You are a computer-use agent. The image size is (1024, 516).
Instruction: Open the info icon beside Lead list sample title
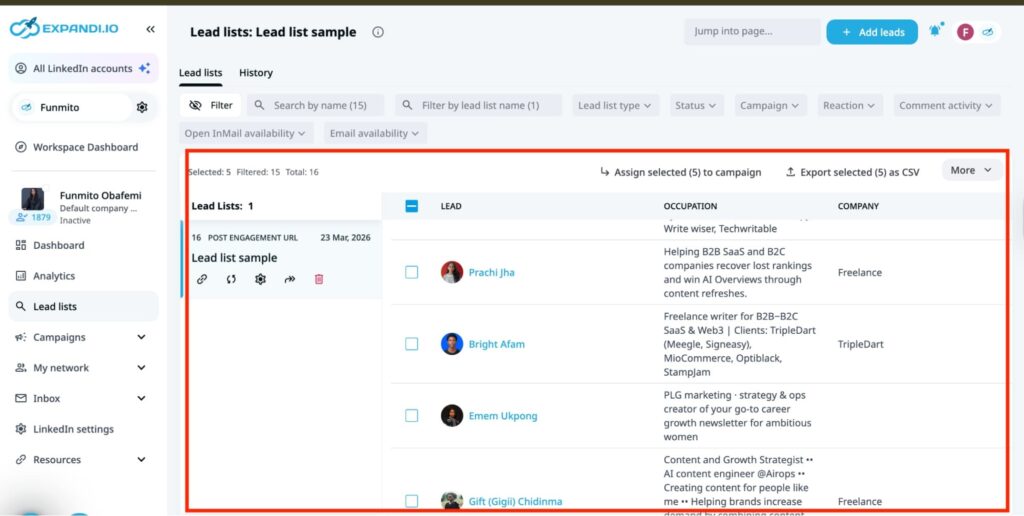coord(377,32)
